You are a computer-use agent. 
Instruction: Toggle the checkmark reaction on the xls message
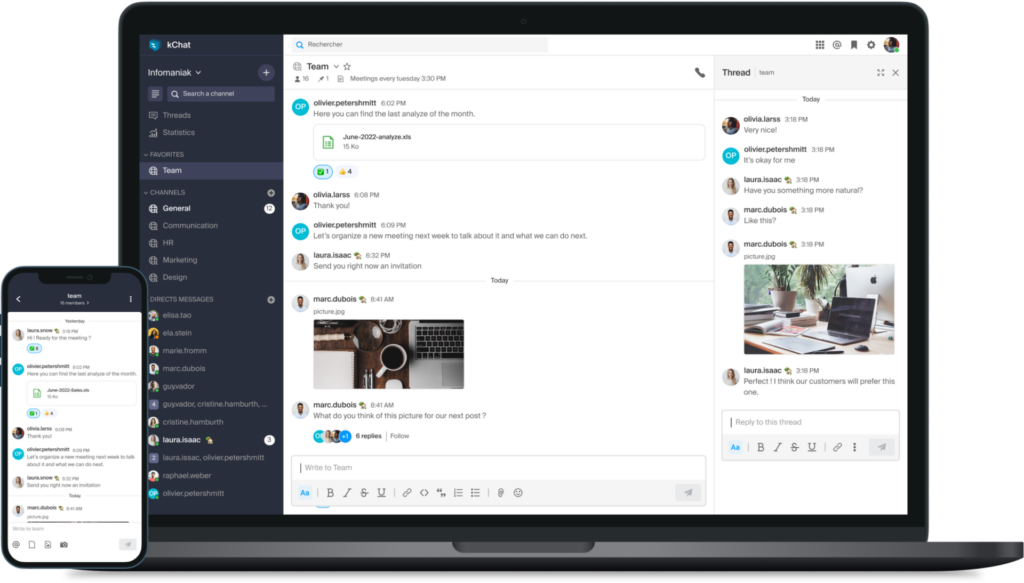(323, 172)
